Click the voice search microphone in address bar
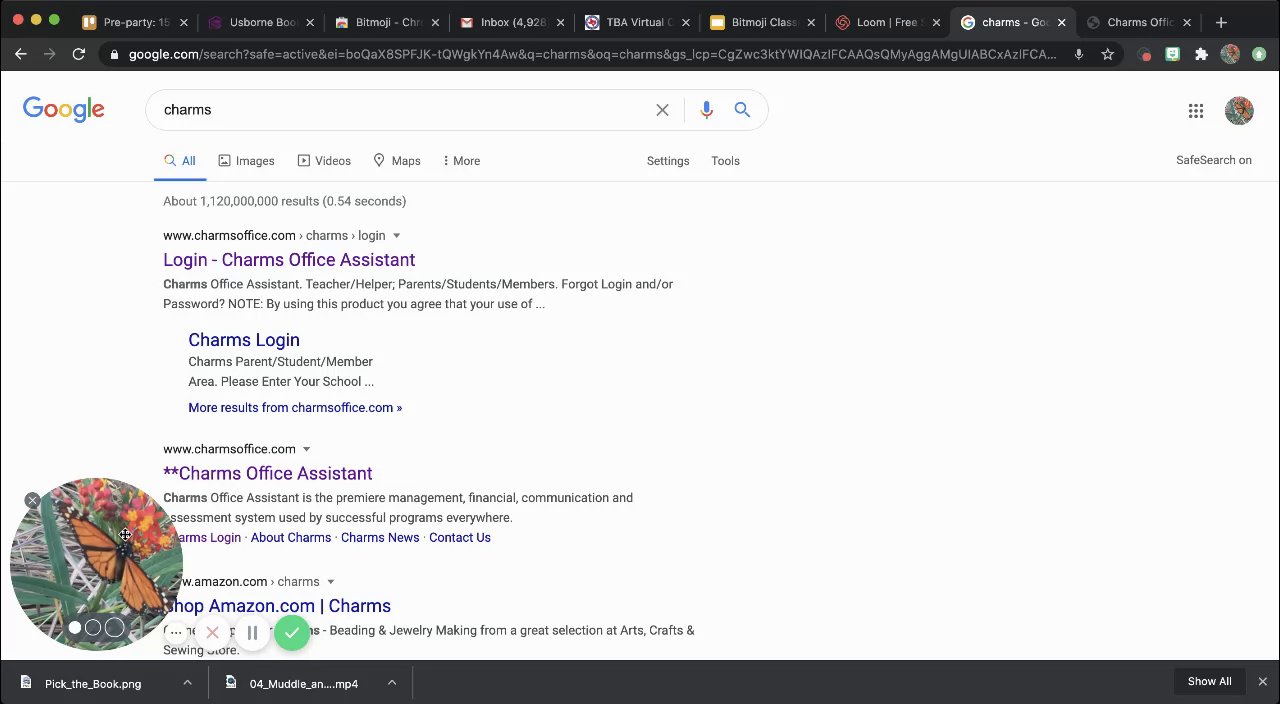The width and height of the screenshot is (1280, 704). [x=1079, y=54]
